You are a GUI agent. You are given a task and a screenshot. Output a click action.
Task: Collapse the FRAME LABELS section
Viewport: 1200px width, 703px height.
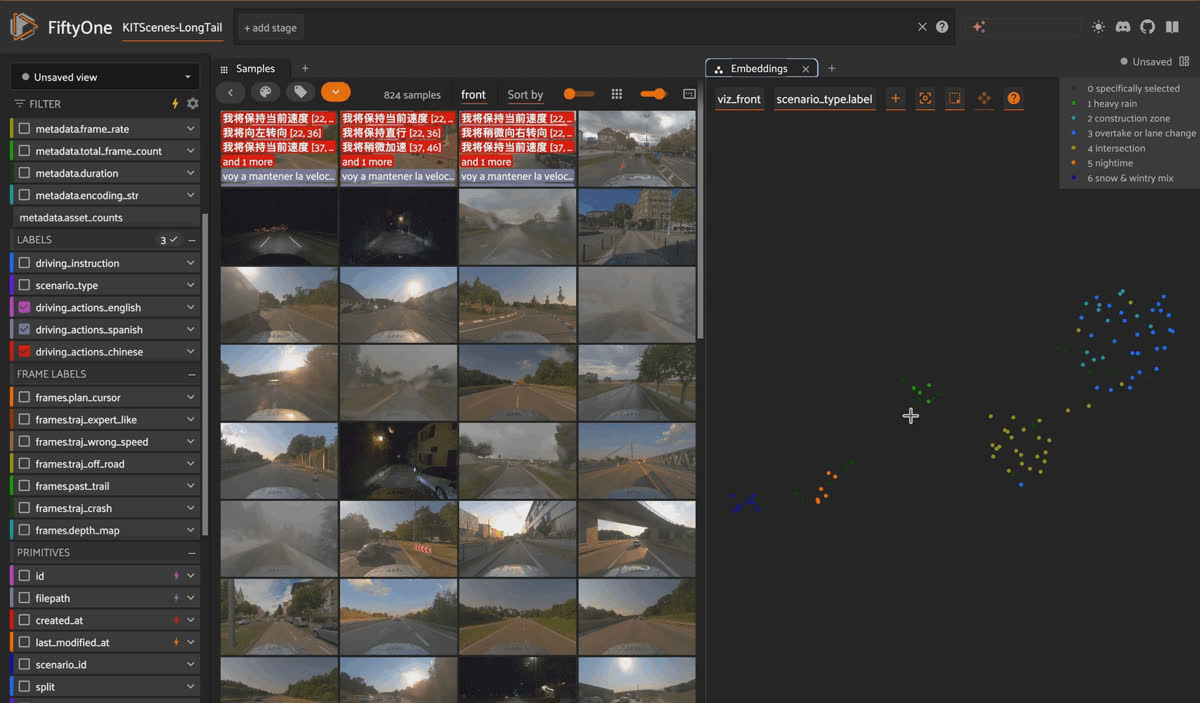[192, 374]
